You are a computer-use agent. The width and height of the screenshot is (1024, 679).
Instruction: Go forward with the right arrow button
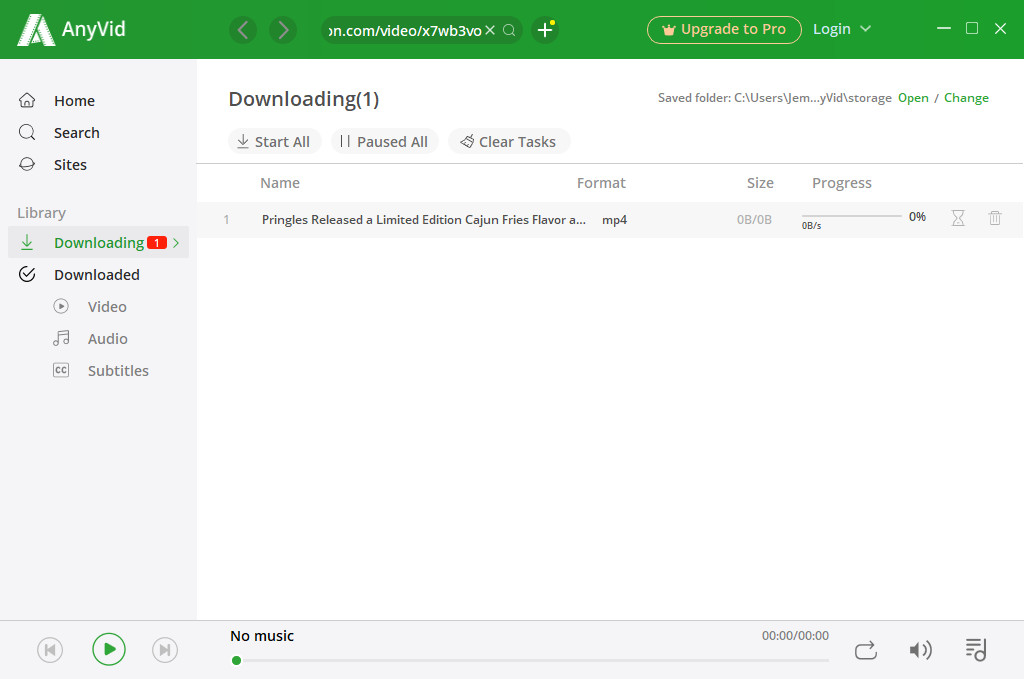click(x=283, y=30)
